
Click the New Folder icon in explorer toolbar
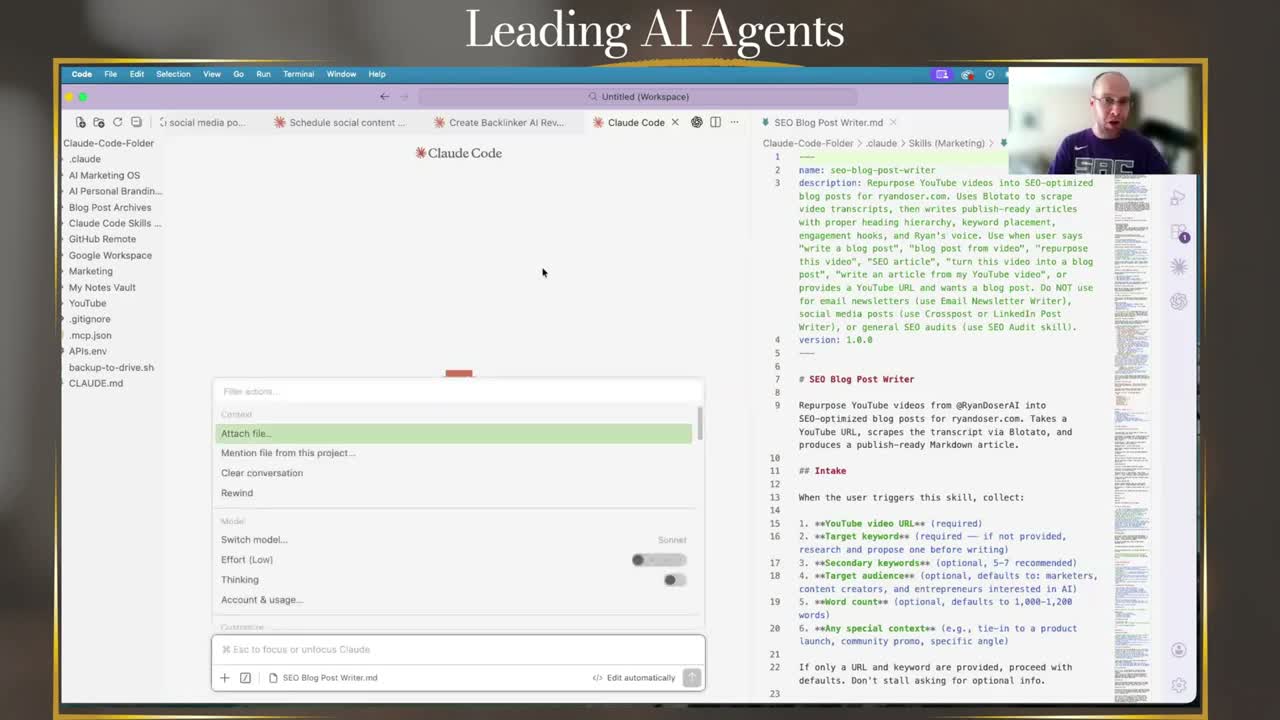[99, 122]
